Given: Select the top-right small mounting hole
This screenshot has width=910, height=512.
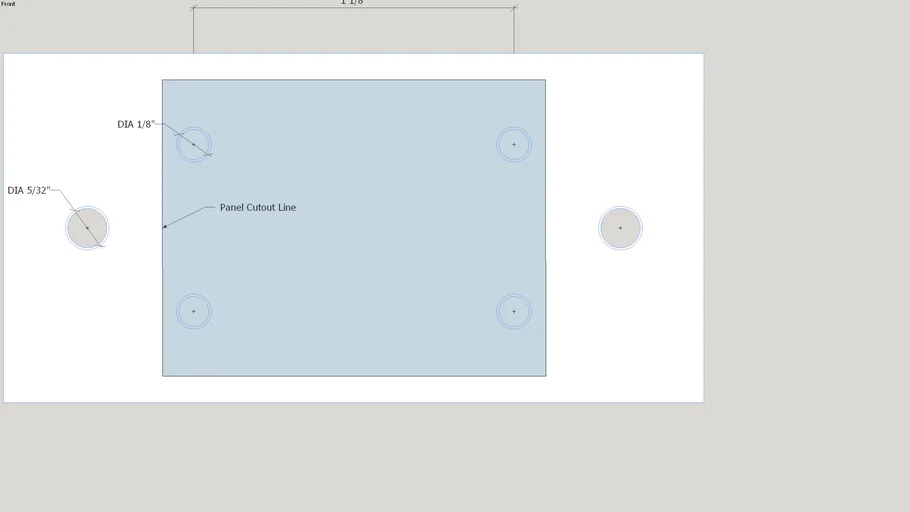Looking at the screenshot, I should pyautogui.click(x=514, y=144).
